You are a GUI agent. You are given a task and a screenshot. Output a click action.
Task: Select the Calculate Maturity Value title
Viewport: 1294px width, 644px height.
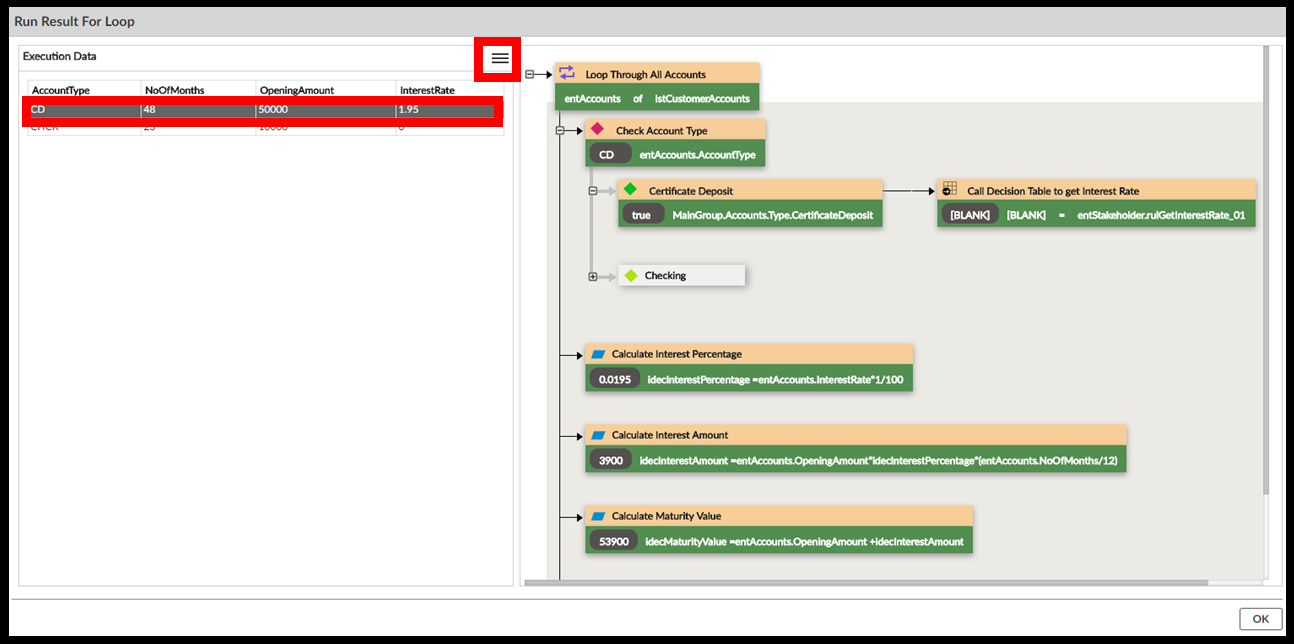point(666,516)
